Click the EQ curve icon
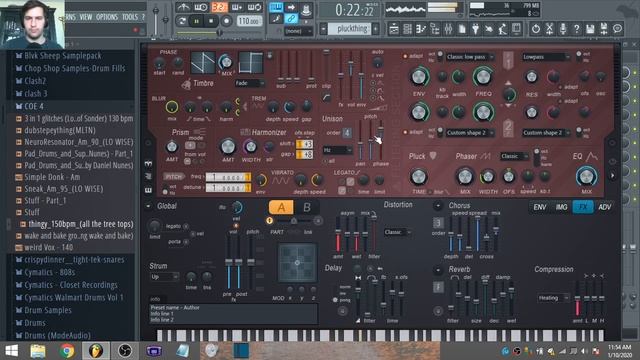Screen dimensions: 640x360 pyautogui.click(x=591, y=156)
